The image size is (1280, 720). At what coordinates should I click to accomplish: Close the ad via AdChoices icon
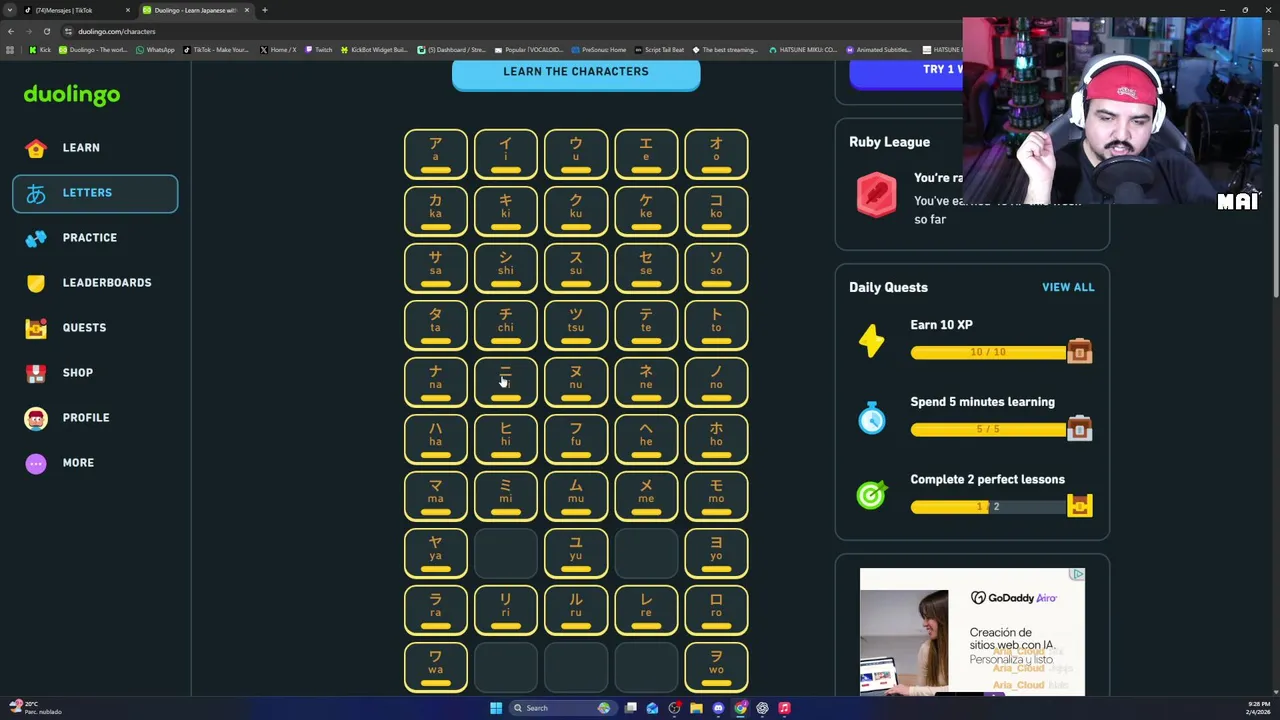1077,575
